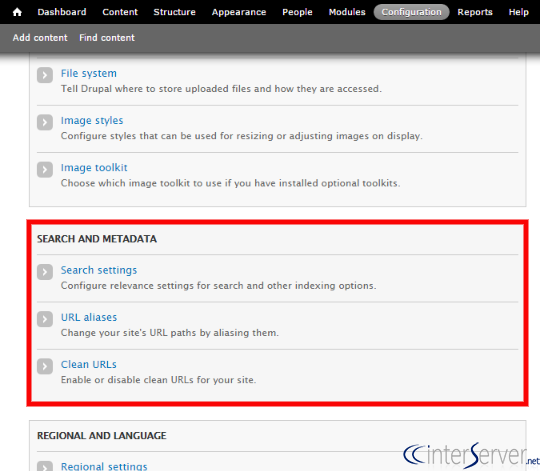The image size is (540, 471).
Task: Click the text 'Change your site's URL paths'
Action: click(x=128, y=333)
